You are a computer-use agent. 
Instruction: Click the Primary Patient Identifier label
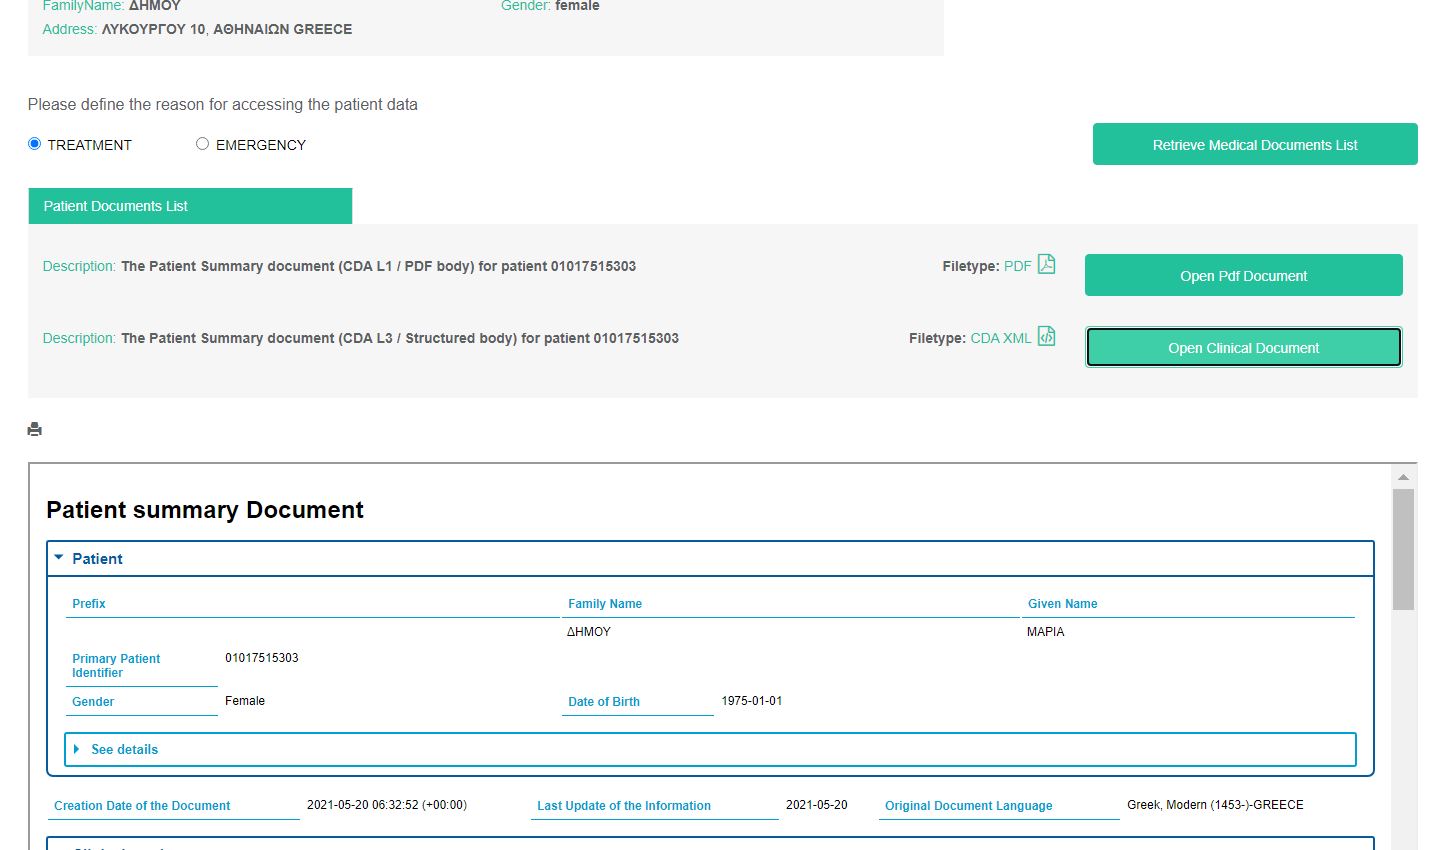[116, 666]
